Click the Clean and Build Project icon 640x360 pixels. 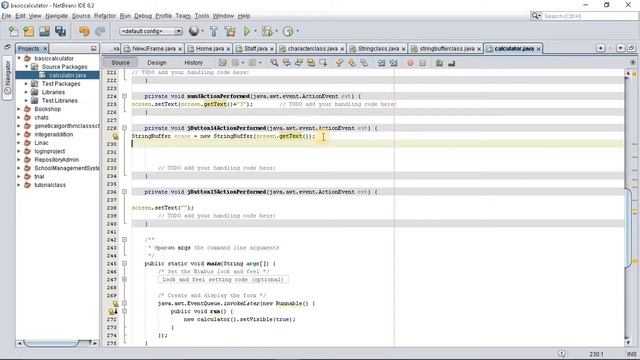coord(230,31)
